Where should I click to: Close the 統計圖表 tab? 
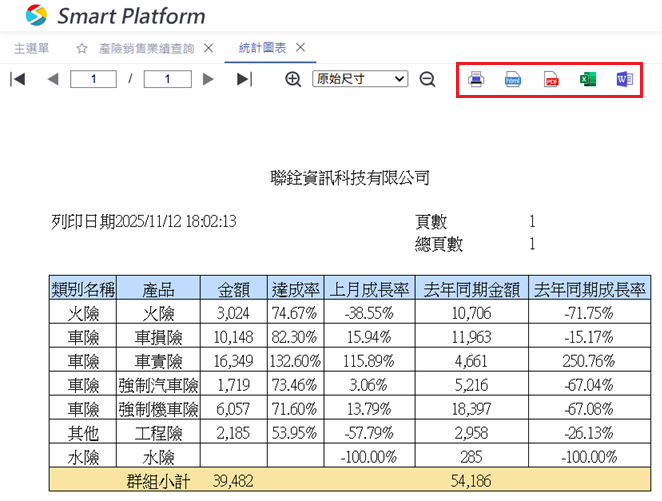300,47
